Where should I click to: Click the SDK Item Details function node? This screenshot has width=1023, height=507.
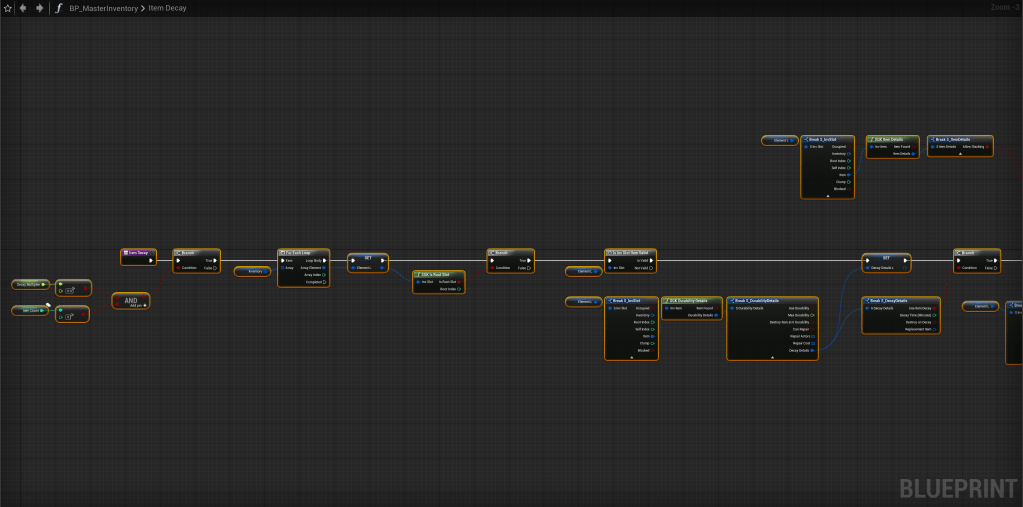pyautogui.click(x=891, y=139)
